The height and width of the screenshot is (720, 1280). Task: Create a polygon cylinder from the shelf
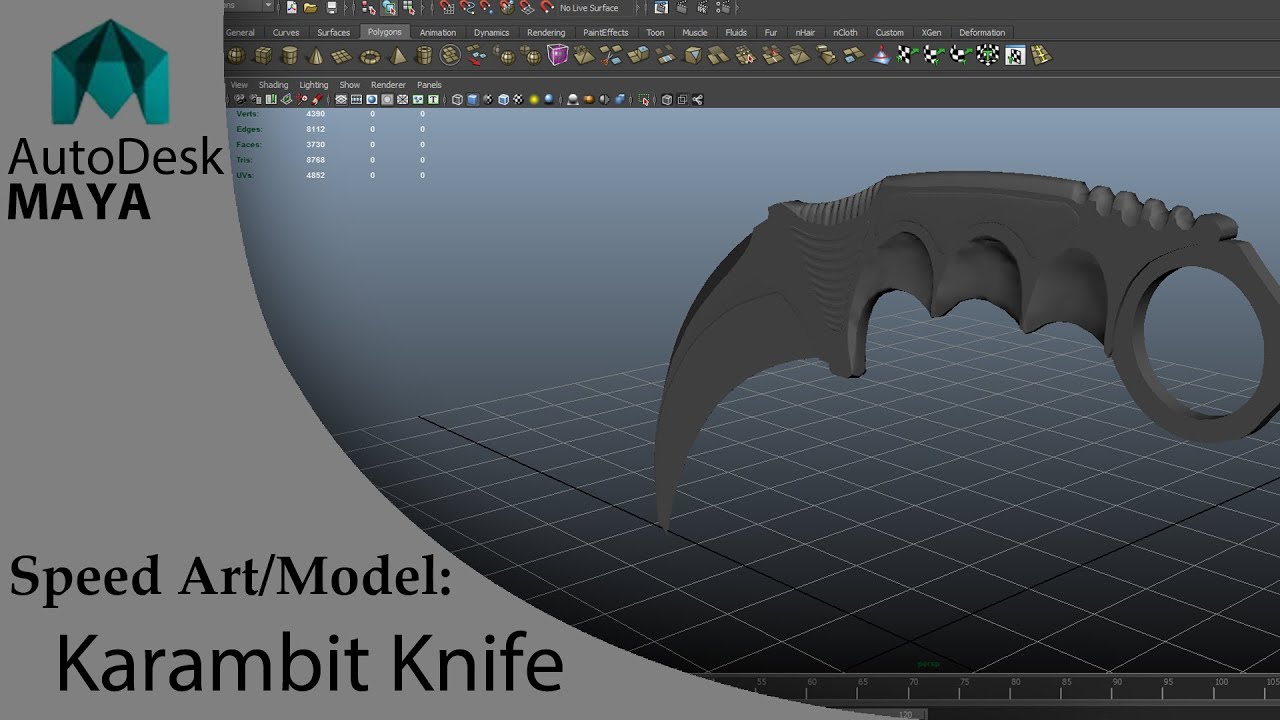(290, 55)
